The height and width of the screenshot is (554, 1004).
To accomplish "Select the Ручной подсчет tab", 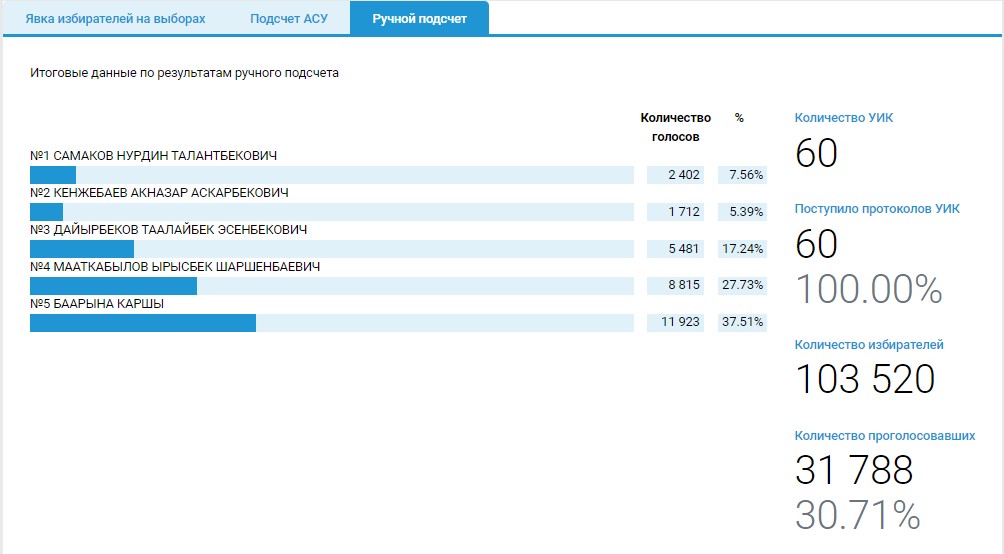I will click(419, 19).
